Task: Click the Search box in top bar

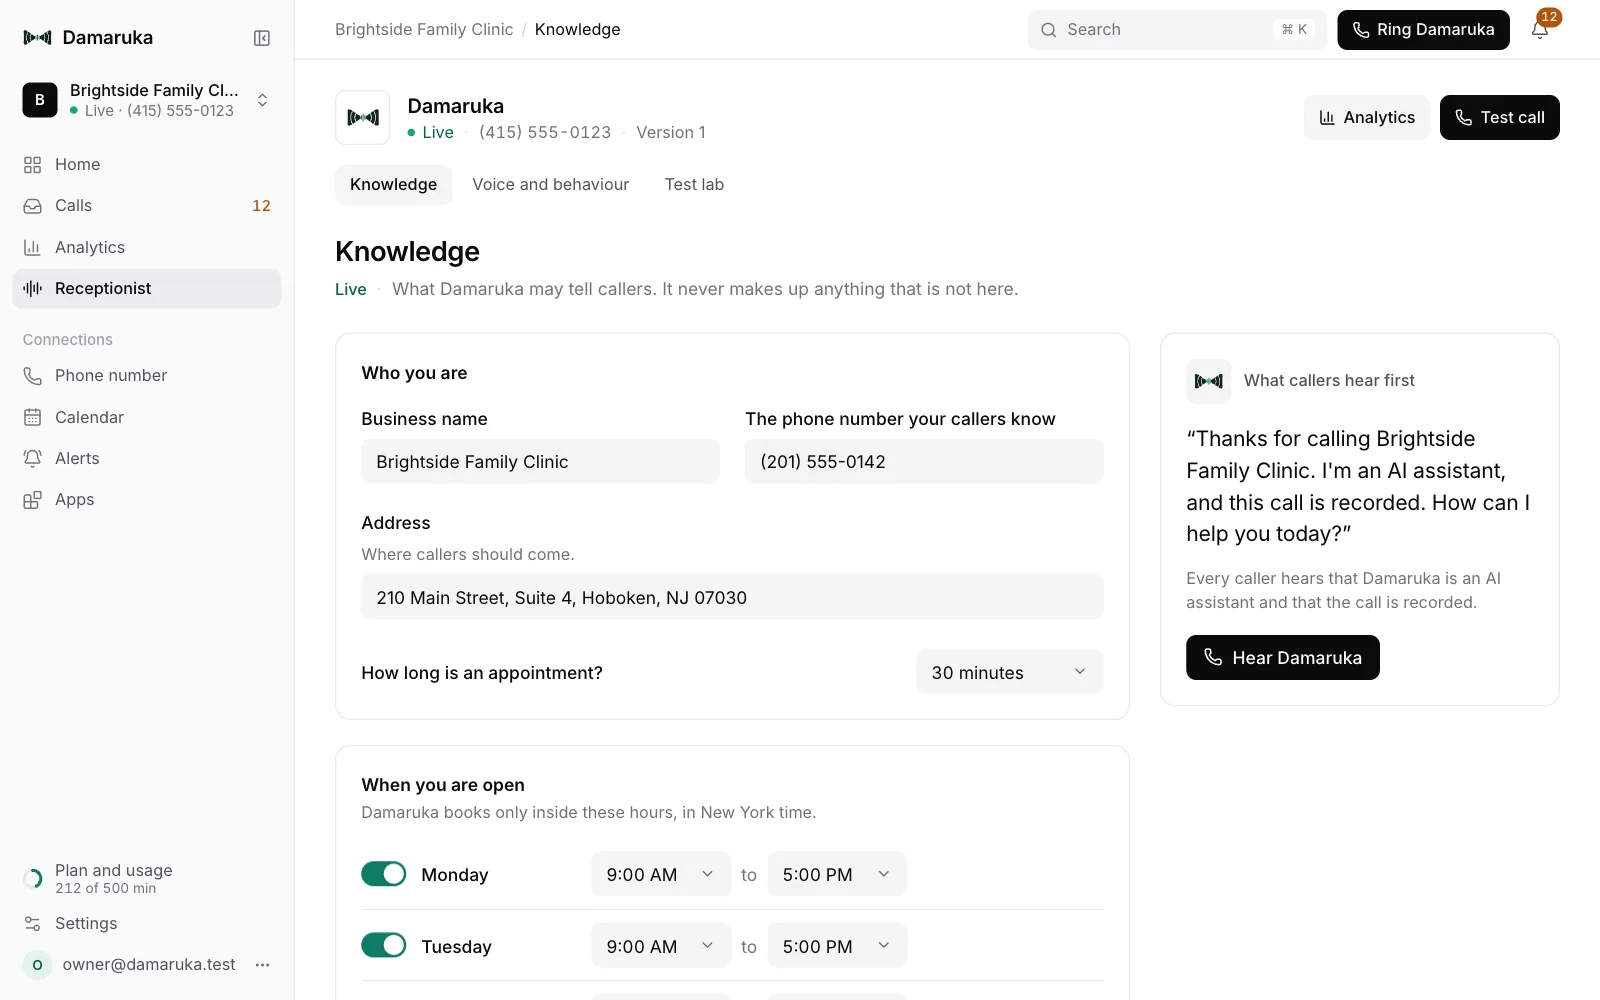Action: [1177, 30]
